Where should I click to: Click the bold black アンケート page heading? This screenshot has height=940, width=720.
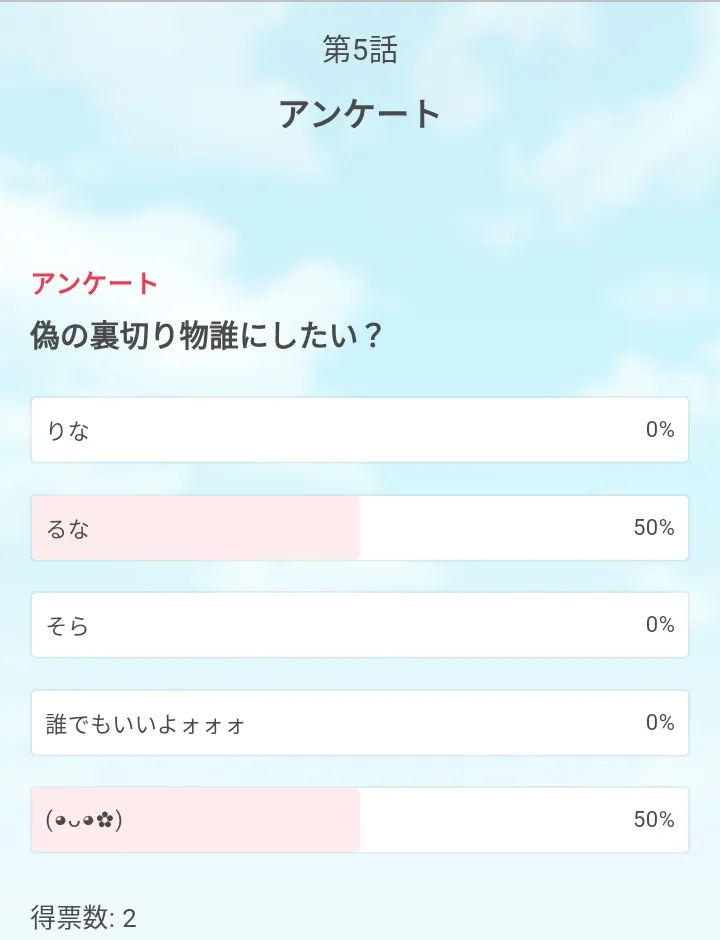(x=360, y=114)
